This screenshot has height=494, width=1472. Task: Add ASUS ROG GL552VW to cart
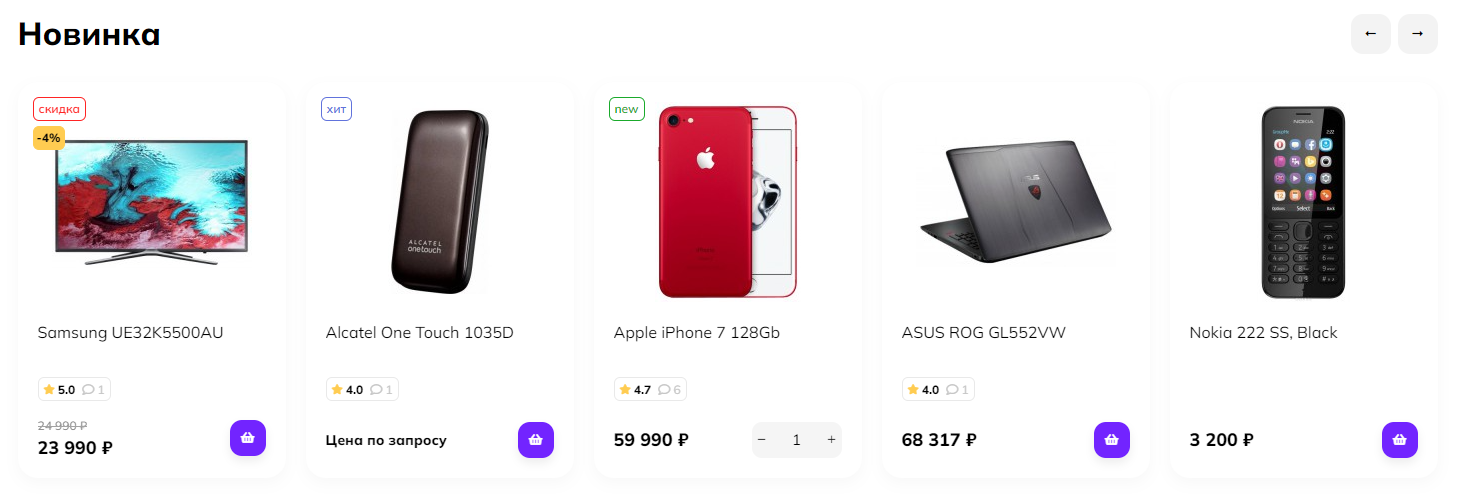[1112, 440]
